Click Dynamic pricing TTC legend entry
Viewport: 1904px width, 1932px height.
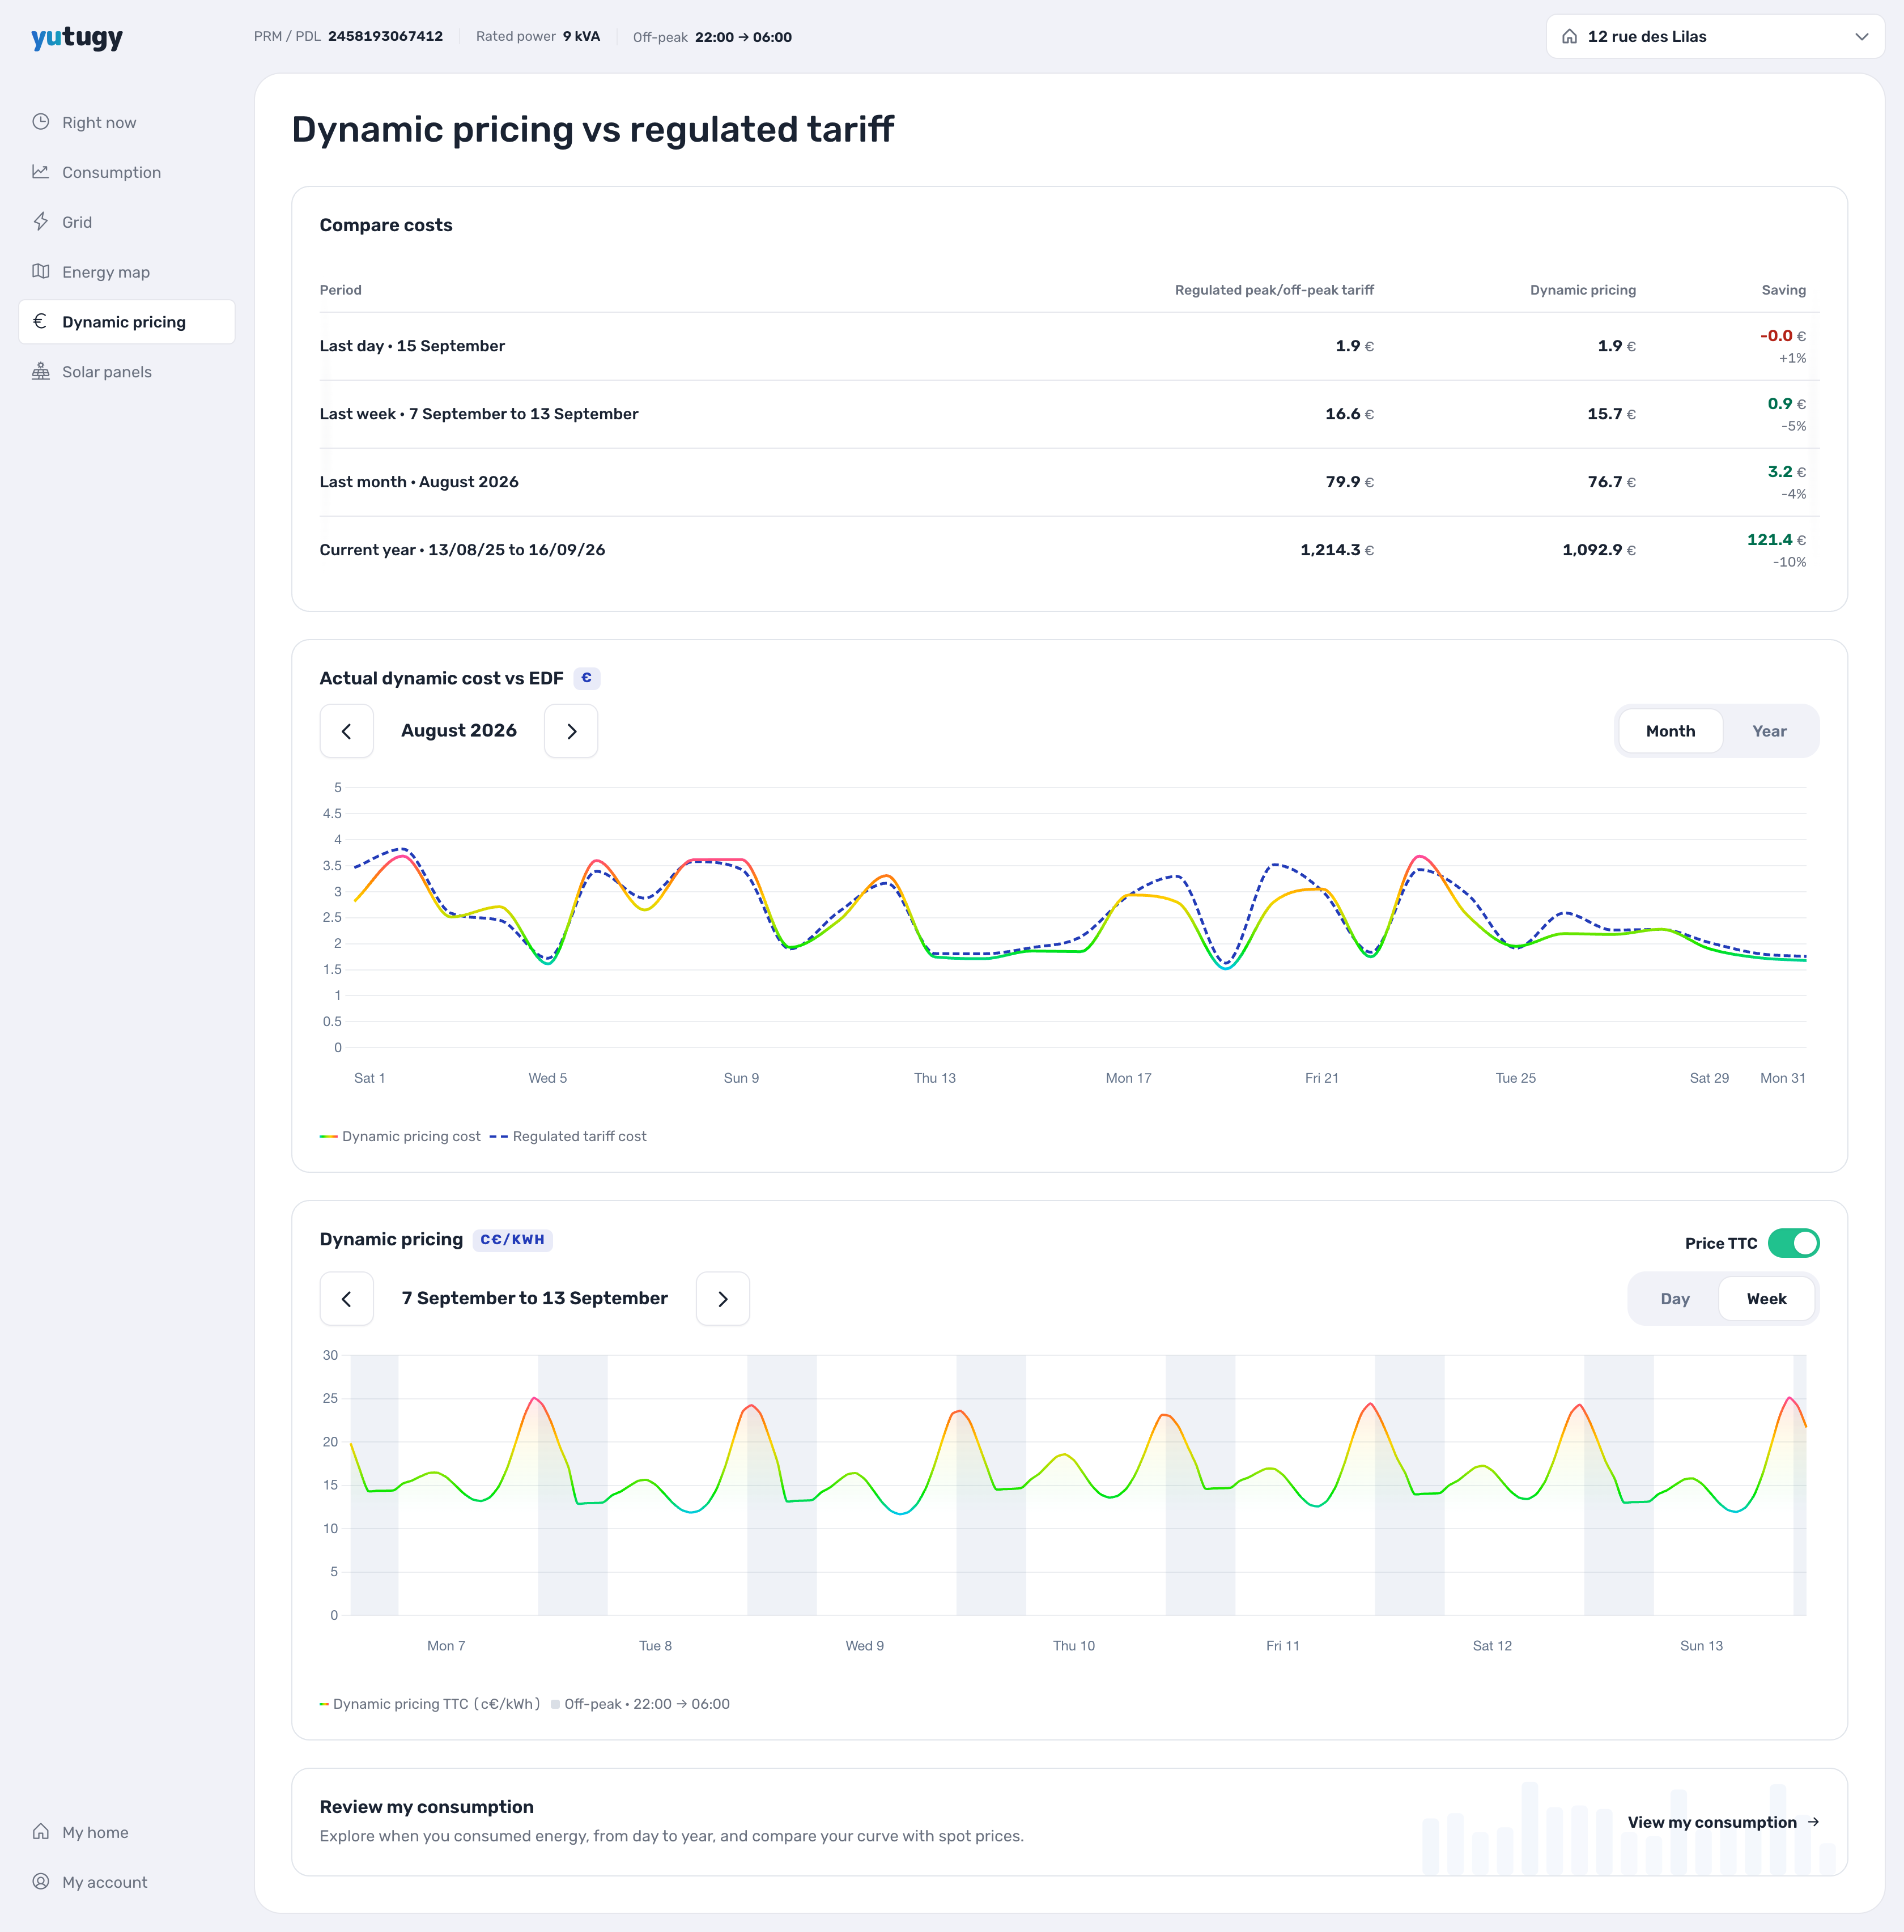(430, 1704)
